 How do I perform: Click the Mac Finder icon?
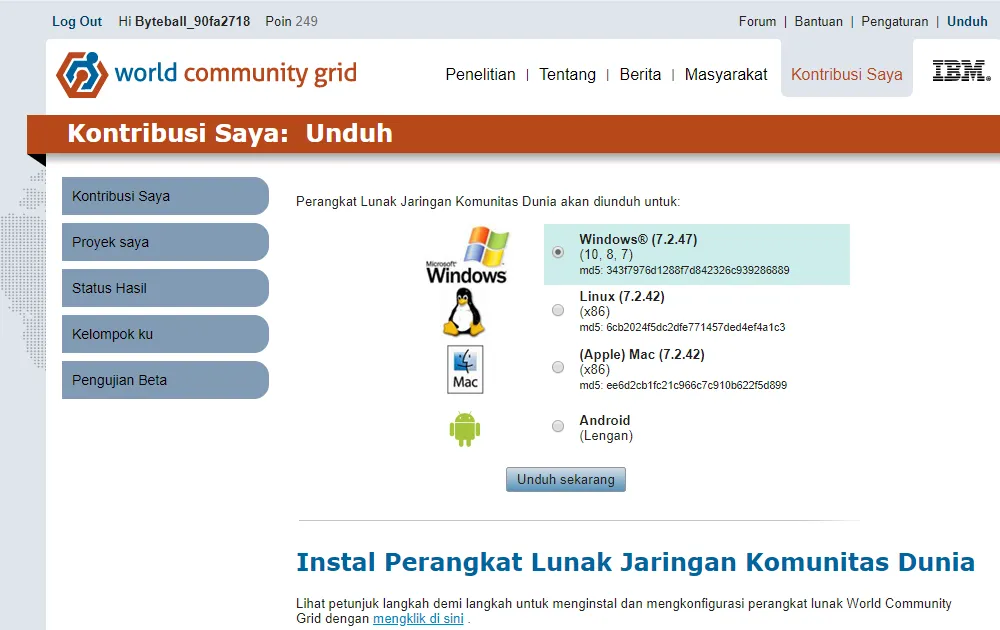(x=465, y=369)
